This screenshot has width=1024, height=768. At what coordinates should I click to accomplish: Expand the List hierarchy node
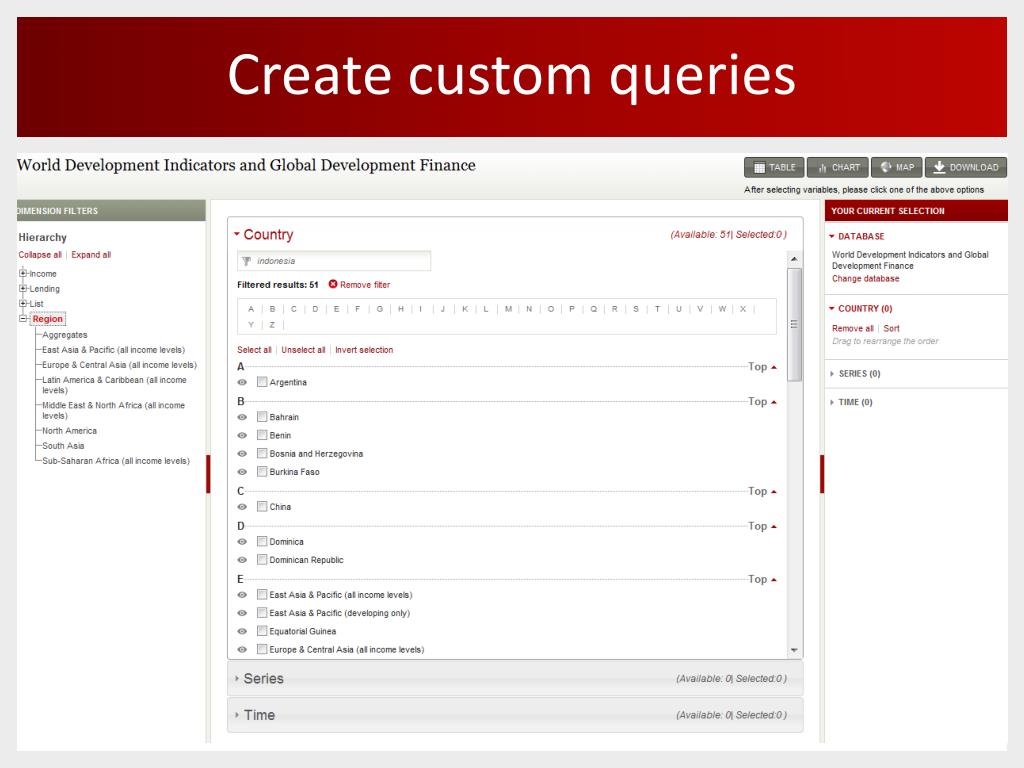(24, 303)
